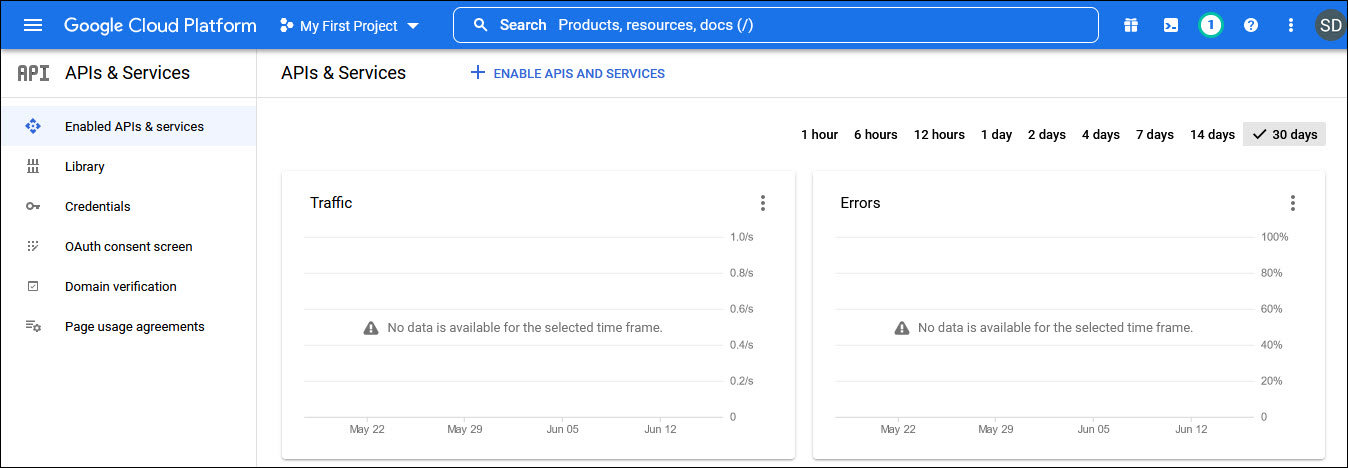Open the Traffic chart options menu
The width and height of the screenshot is (1348, 468).
point(763,203)
